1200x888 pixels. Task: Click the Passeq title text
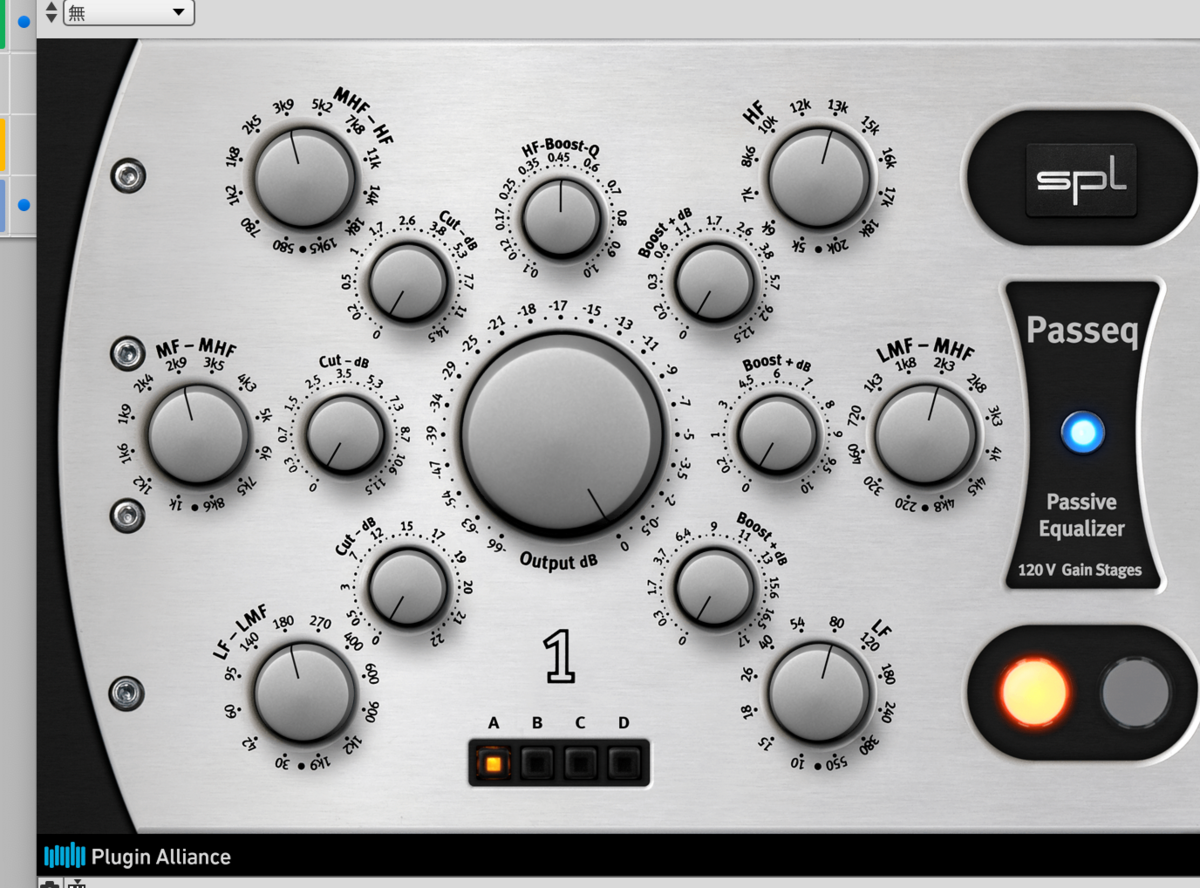[x=1082, y=330]
